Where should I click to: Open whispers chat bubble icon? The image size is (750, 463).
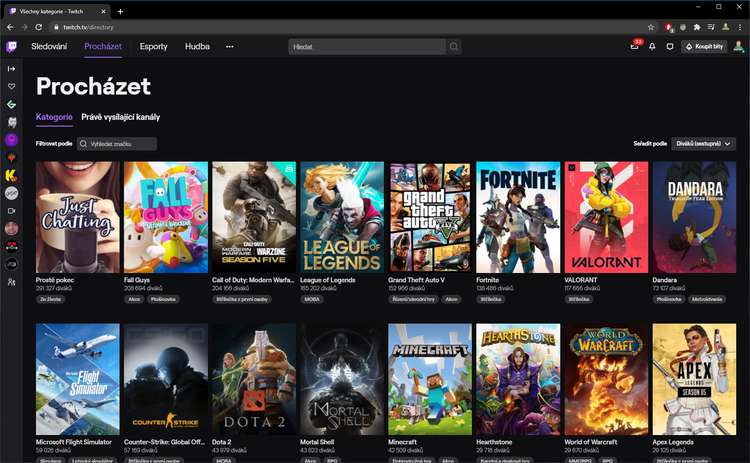(x=670, y=46)
